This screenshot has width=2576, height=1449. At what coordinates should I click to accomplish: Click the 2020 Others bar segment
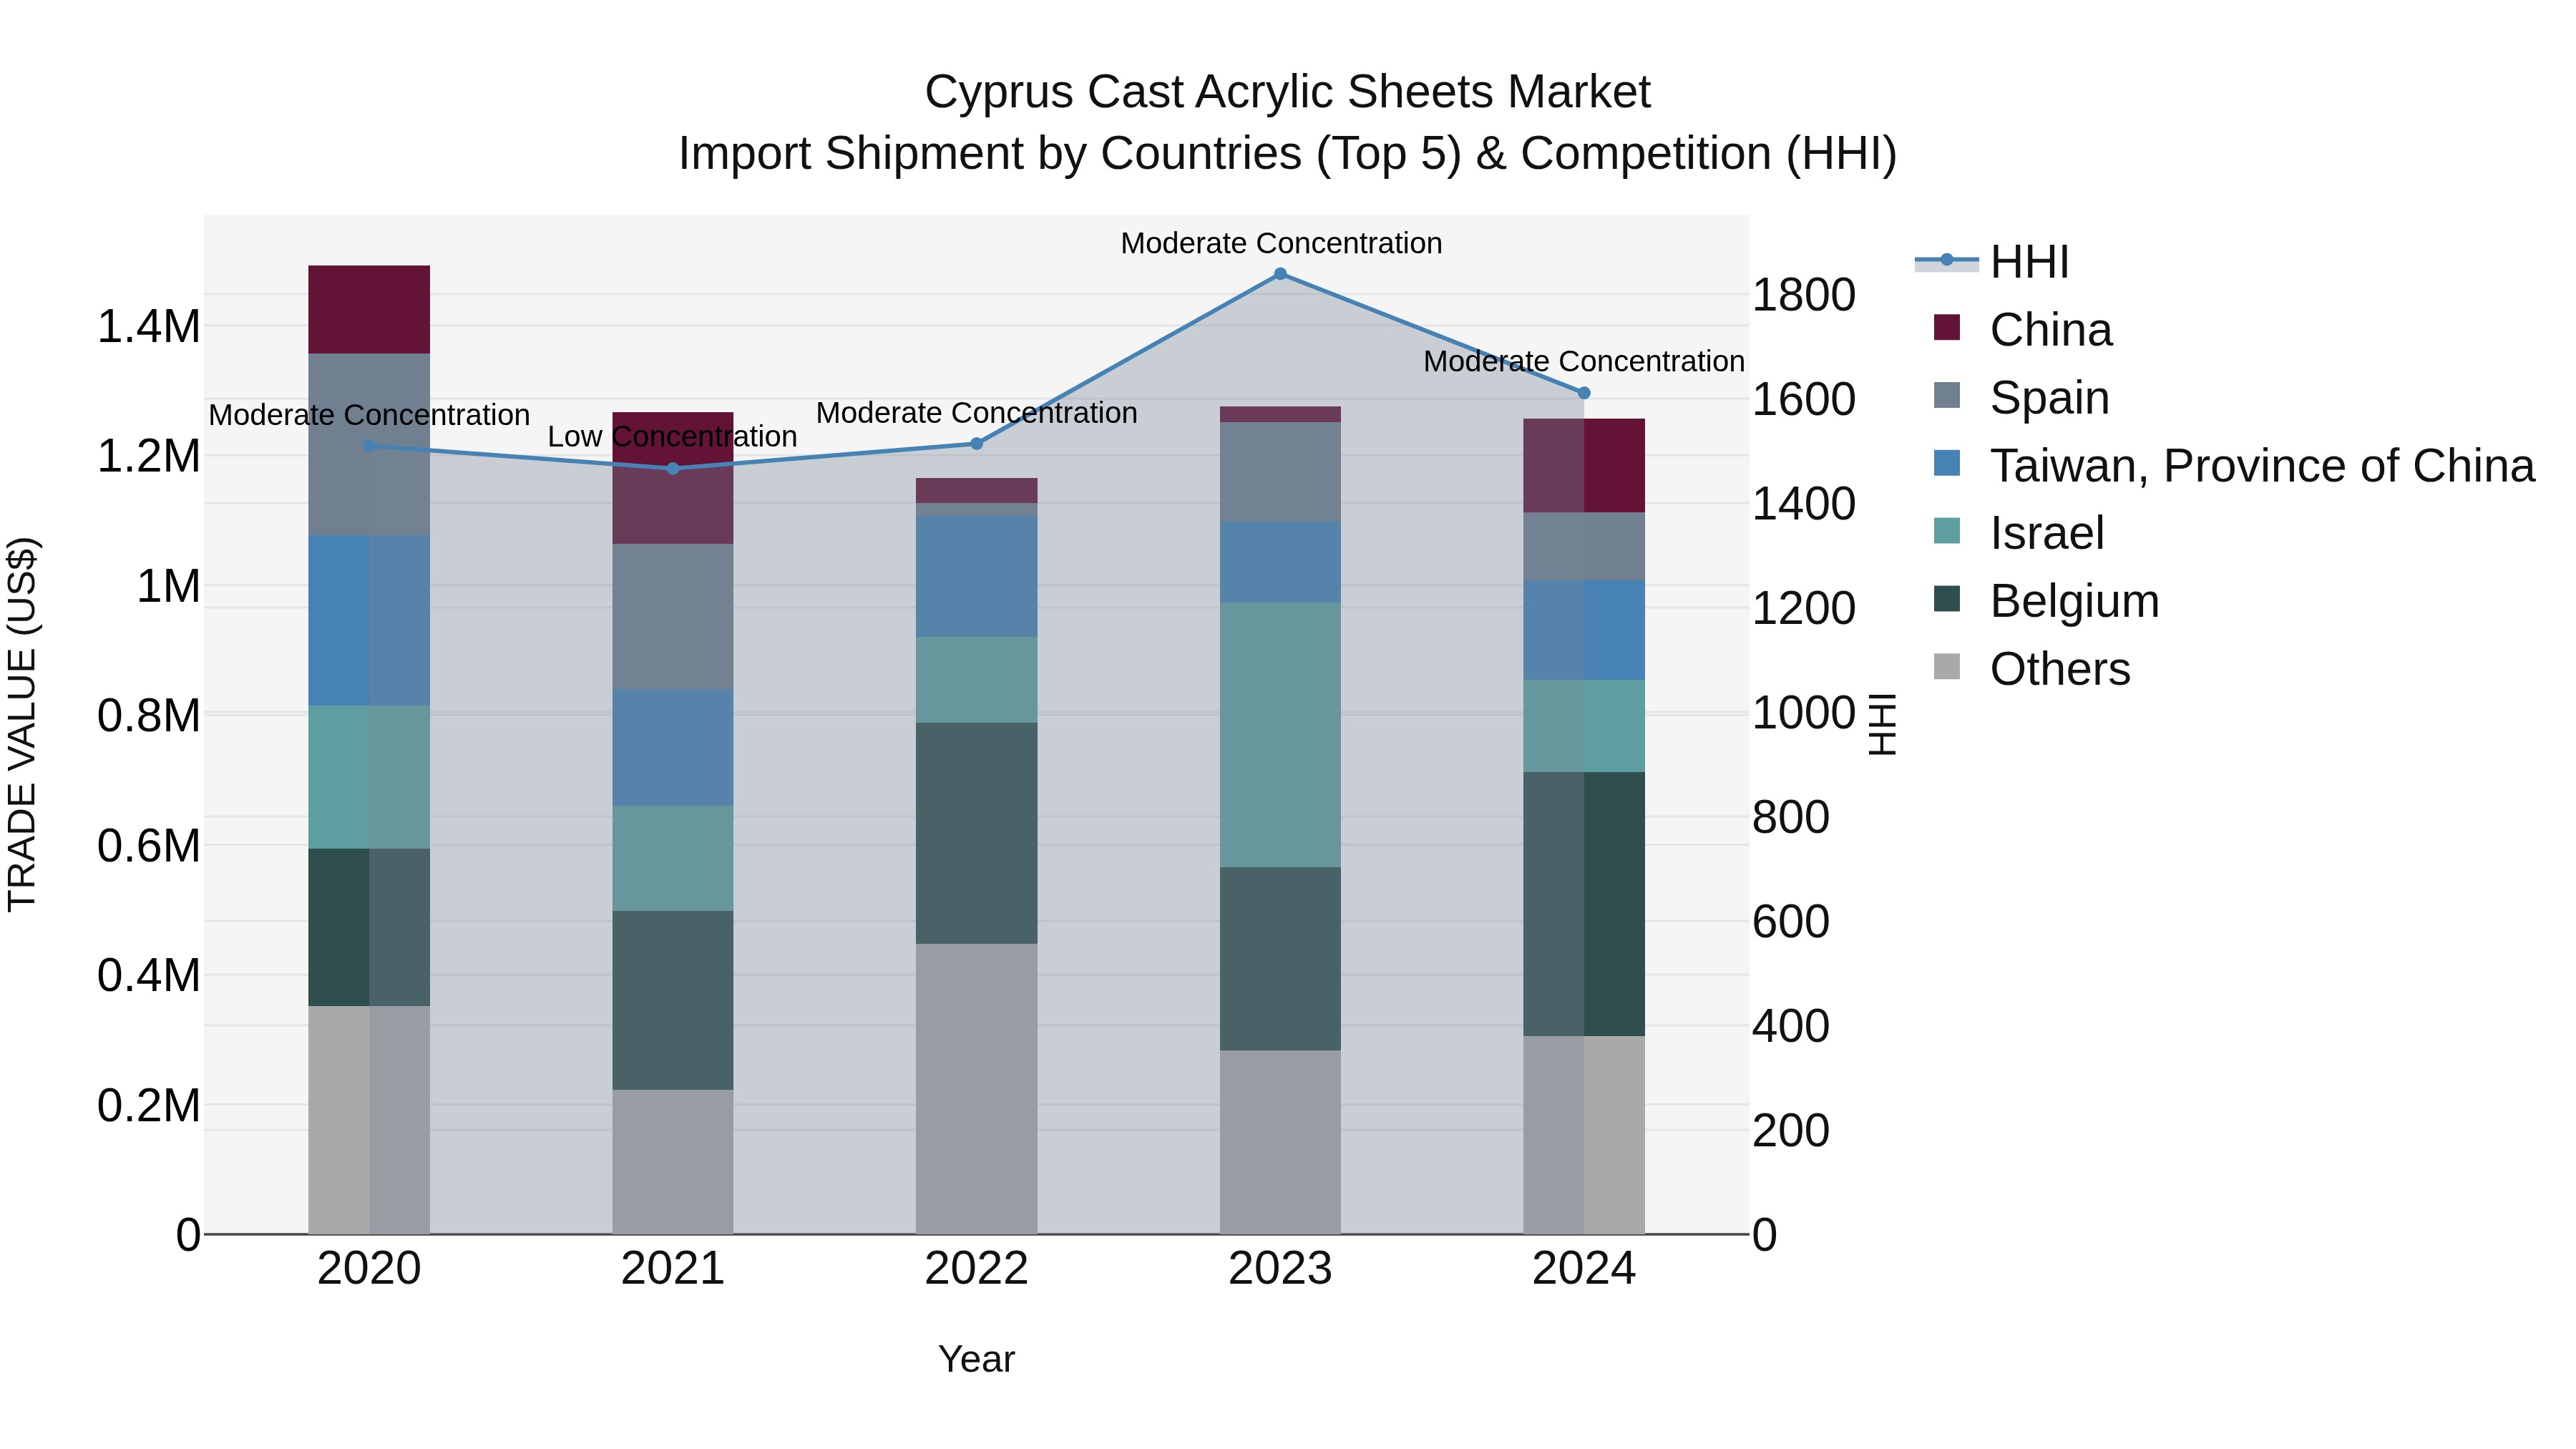(x=369, y=1120)
